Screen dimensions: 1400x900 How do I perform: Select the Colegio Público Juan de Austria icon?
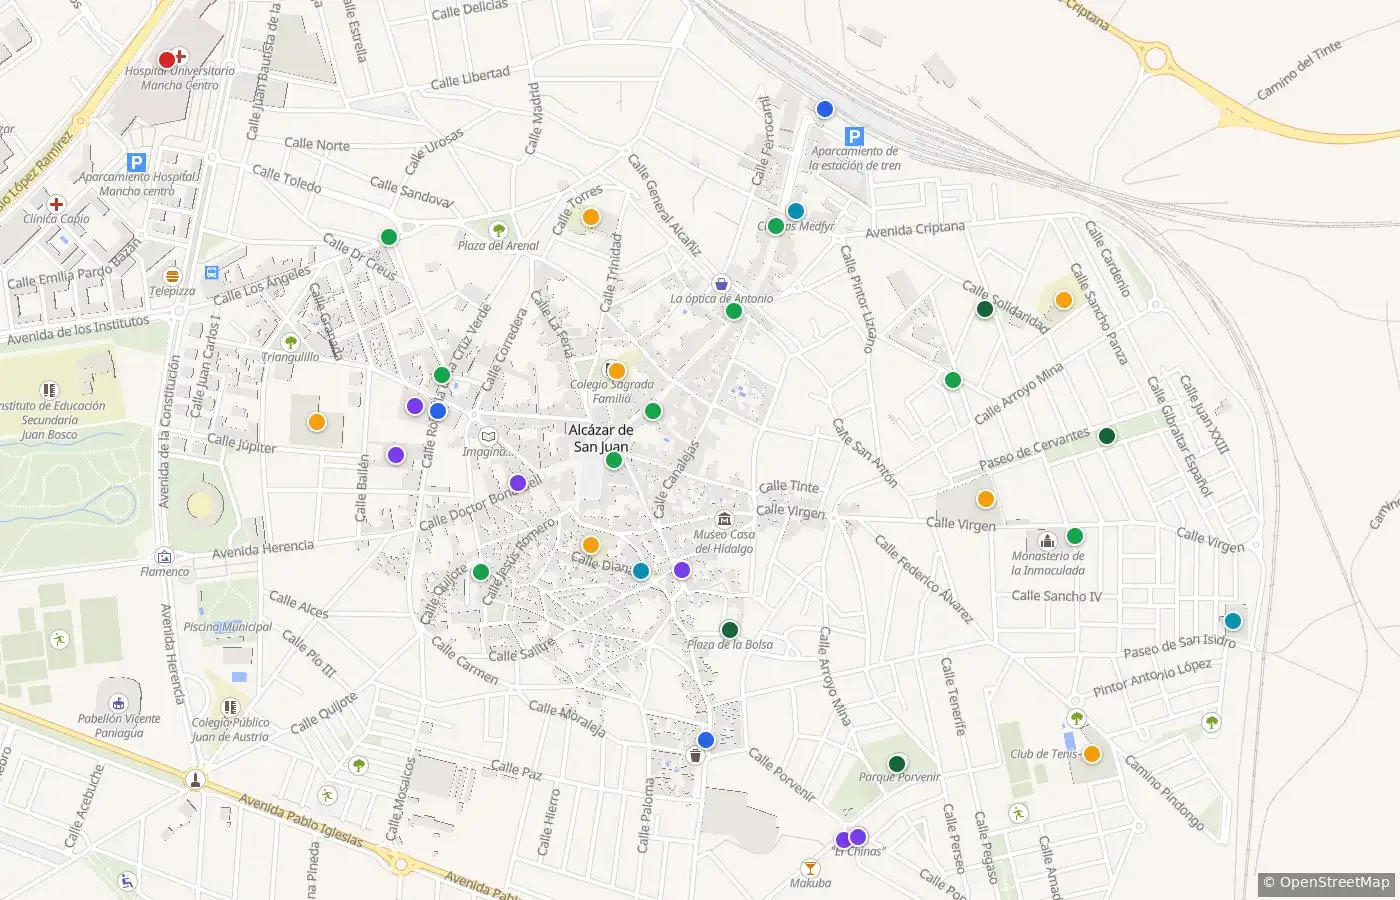(x=230, y=707)
